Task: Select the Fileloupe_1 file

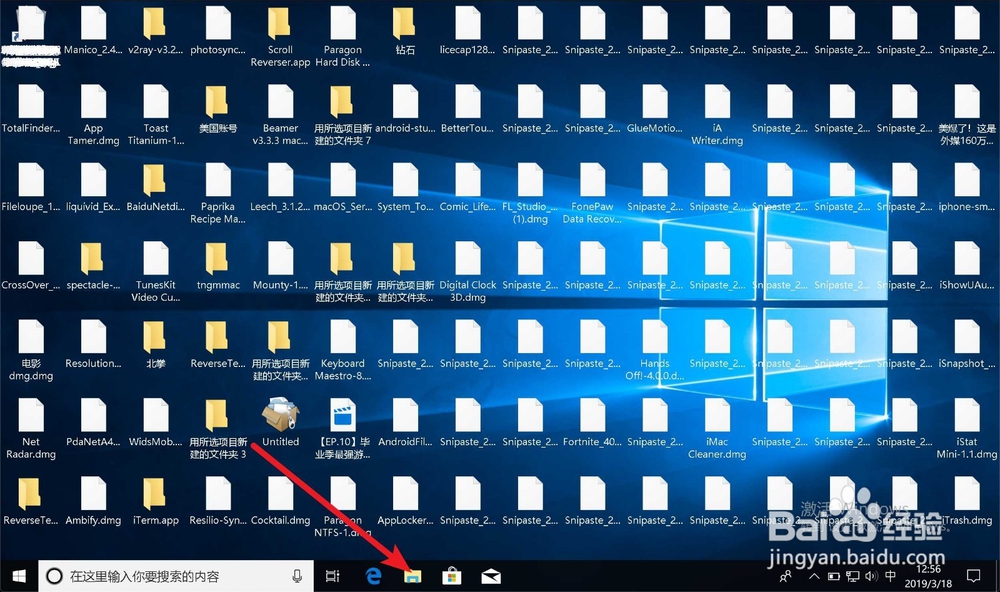Action: [31, 187]
